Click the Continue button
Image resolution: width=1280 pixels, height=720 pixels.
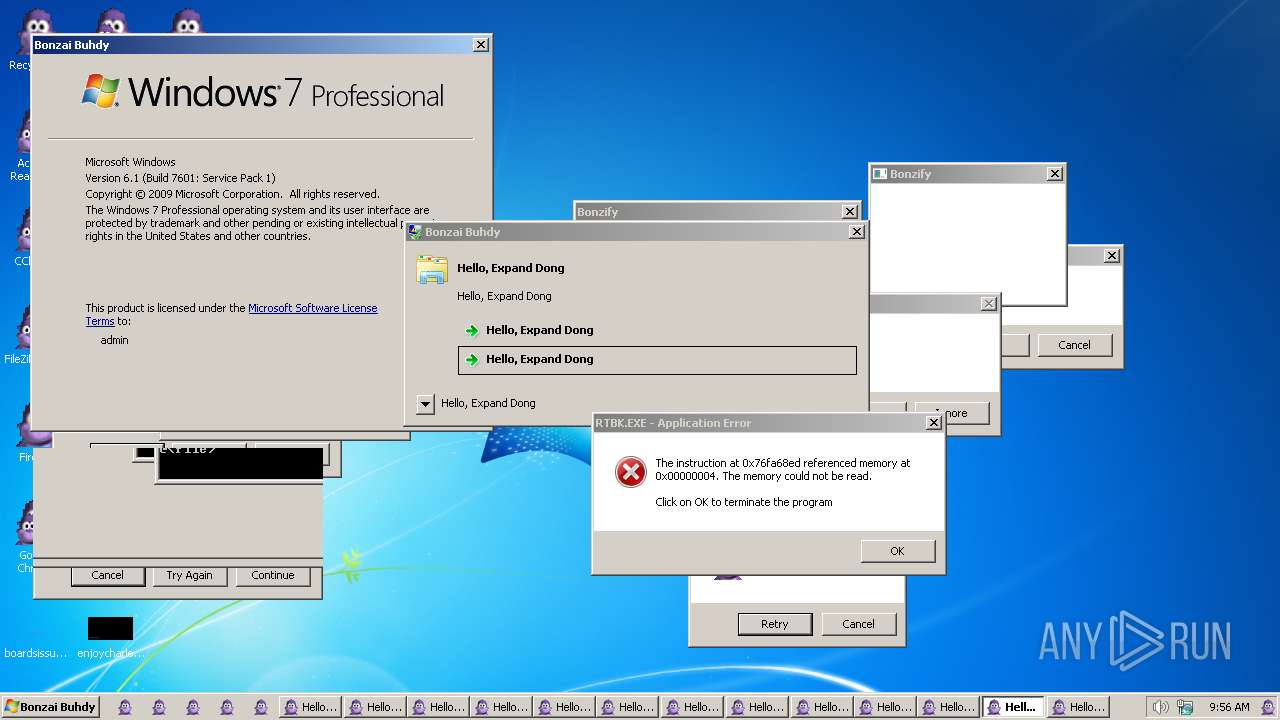click(x=273, y=576)
